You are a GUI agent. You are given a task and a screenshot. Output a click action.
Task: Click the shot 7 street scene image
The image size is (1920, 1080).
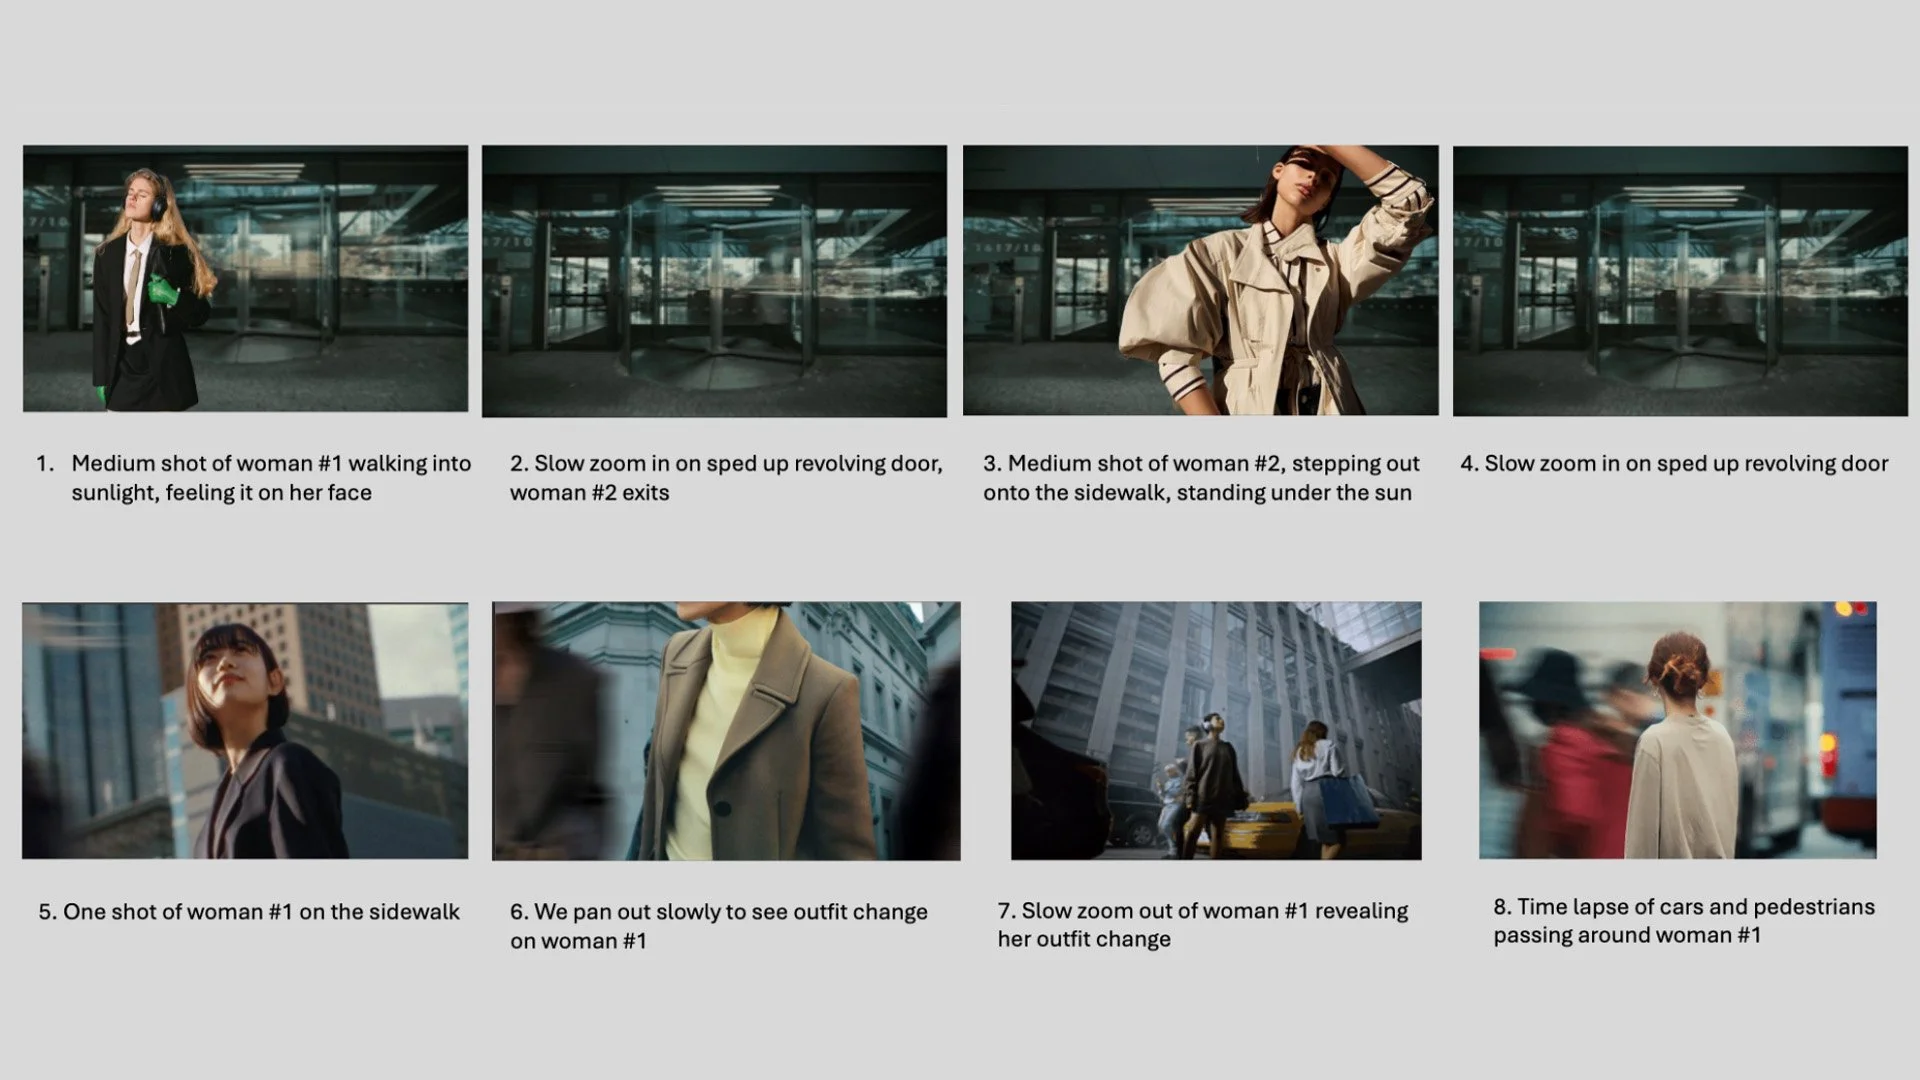tap(1216, 730)
